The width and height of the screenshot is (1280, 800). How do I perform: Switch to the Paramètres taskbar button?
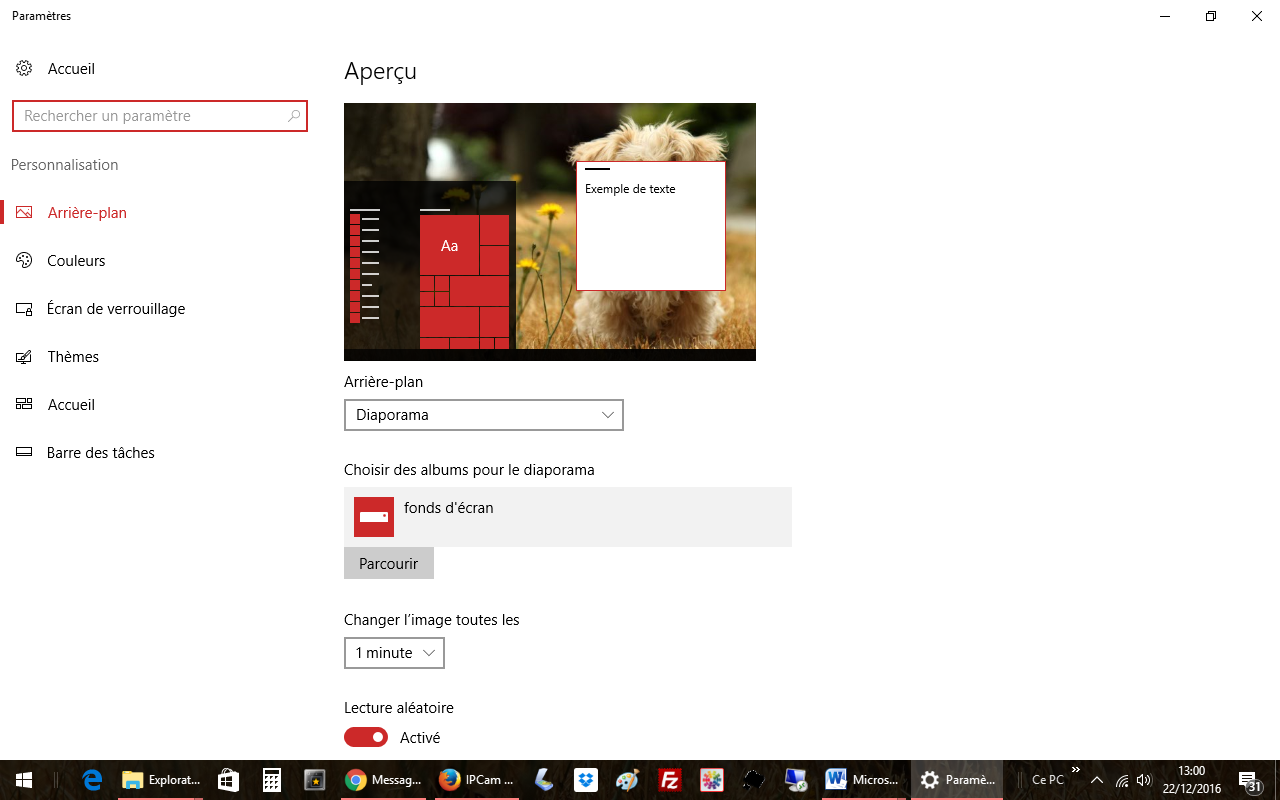point(957,780)
